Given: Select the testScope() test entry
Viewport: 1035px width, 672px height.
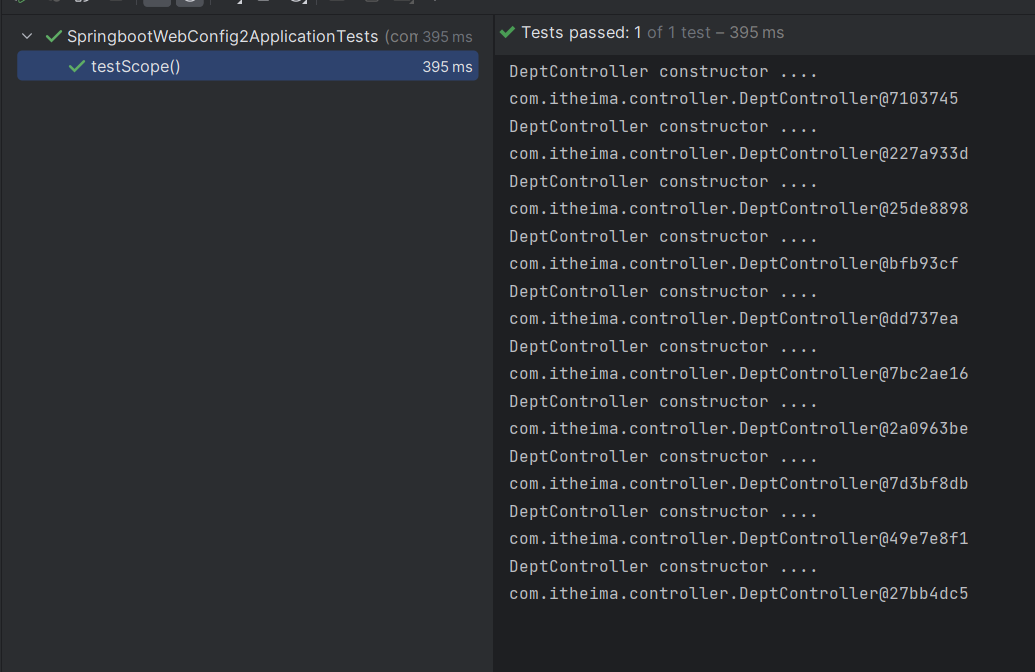Looking at the screenshot, I should coord(136,67).
